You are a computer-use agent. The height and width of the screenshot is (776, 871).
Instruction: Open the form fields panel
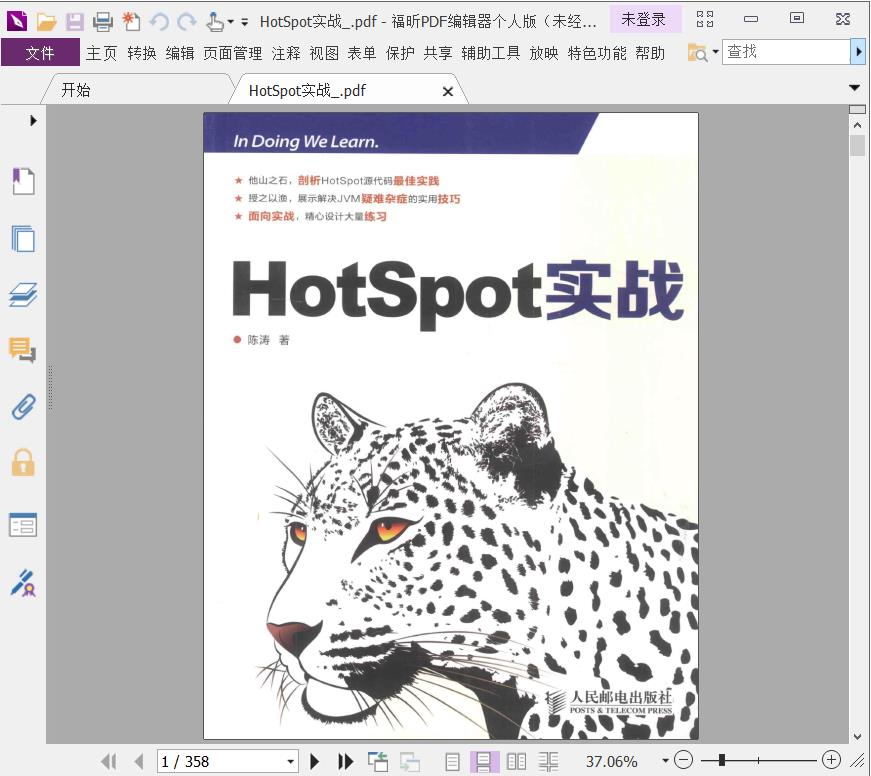point(23,525)
